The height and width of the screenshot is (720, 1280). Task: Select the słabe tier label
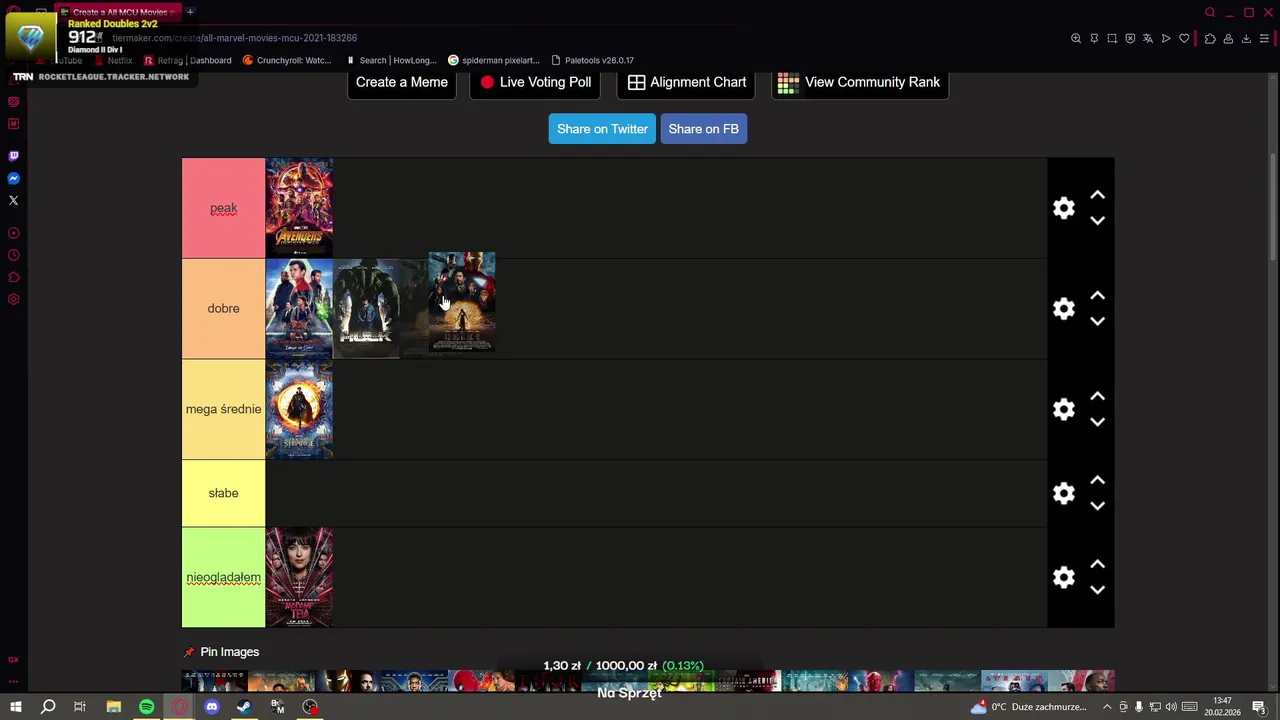pos(223,493)
